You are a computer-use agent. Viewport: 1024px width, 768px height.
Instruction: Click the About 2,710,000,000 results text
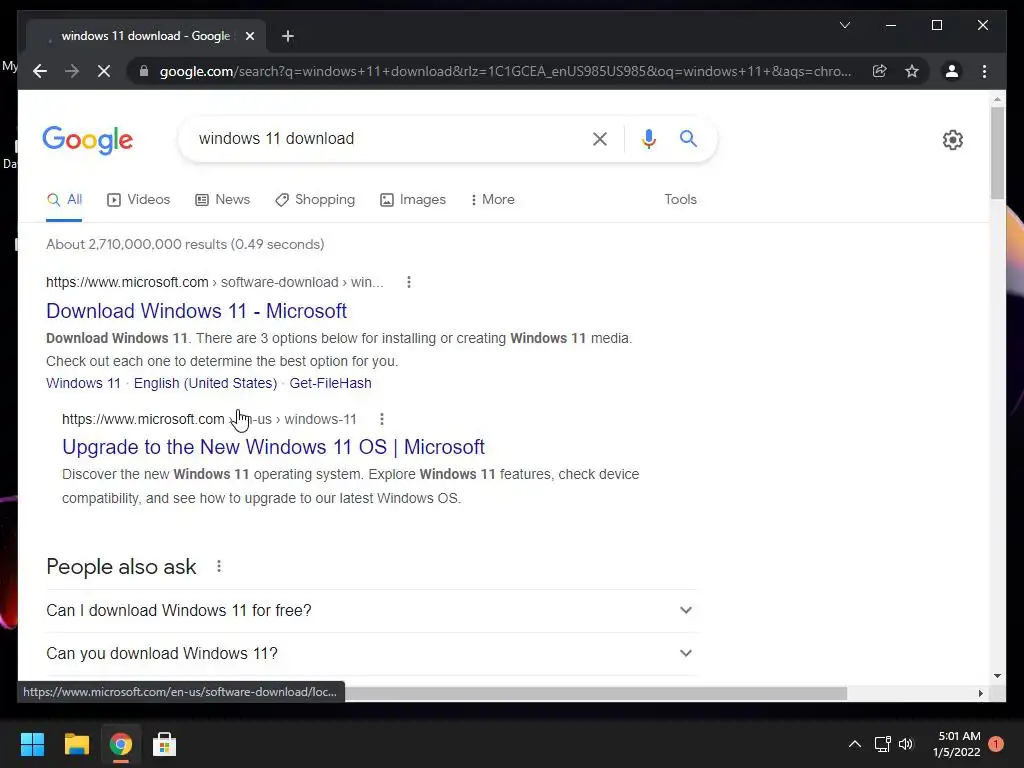(x=185, y=244)
